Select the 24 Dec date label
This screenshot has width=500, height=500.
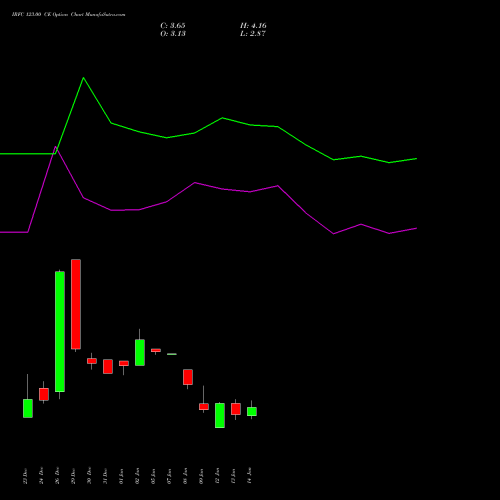[x=41, y=476]
